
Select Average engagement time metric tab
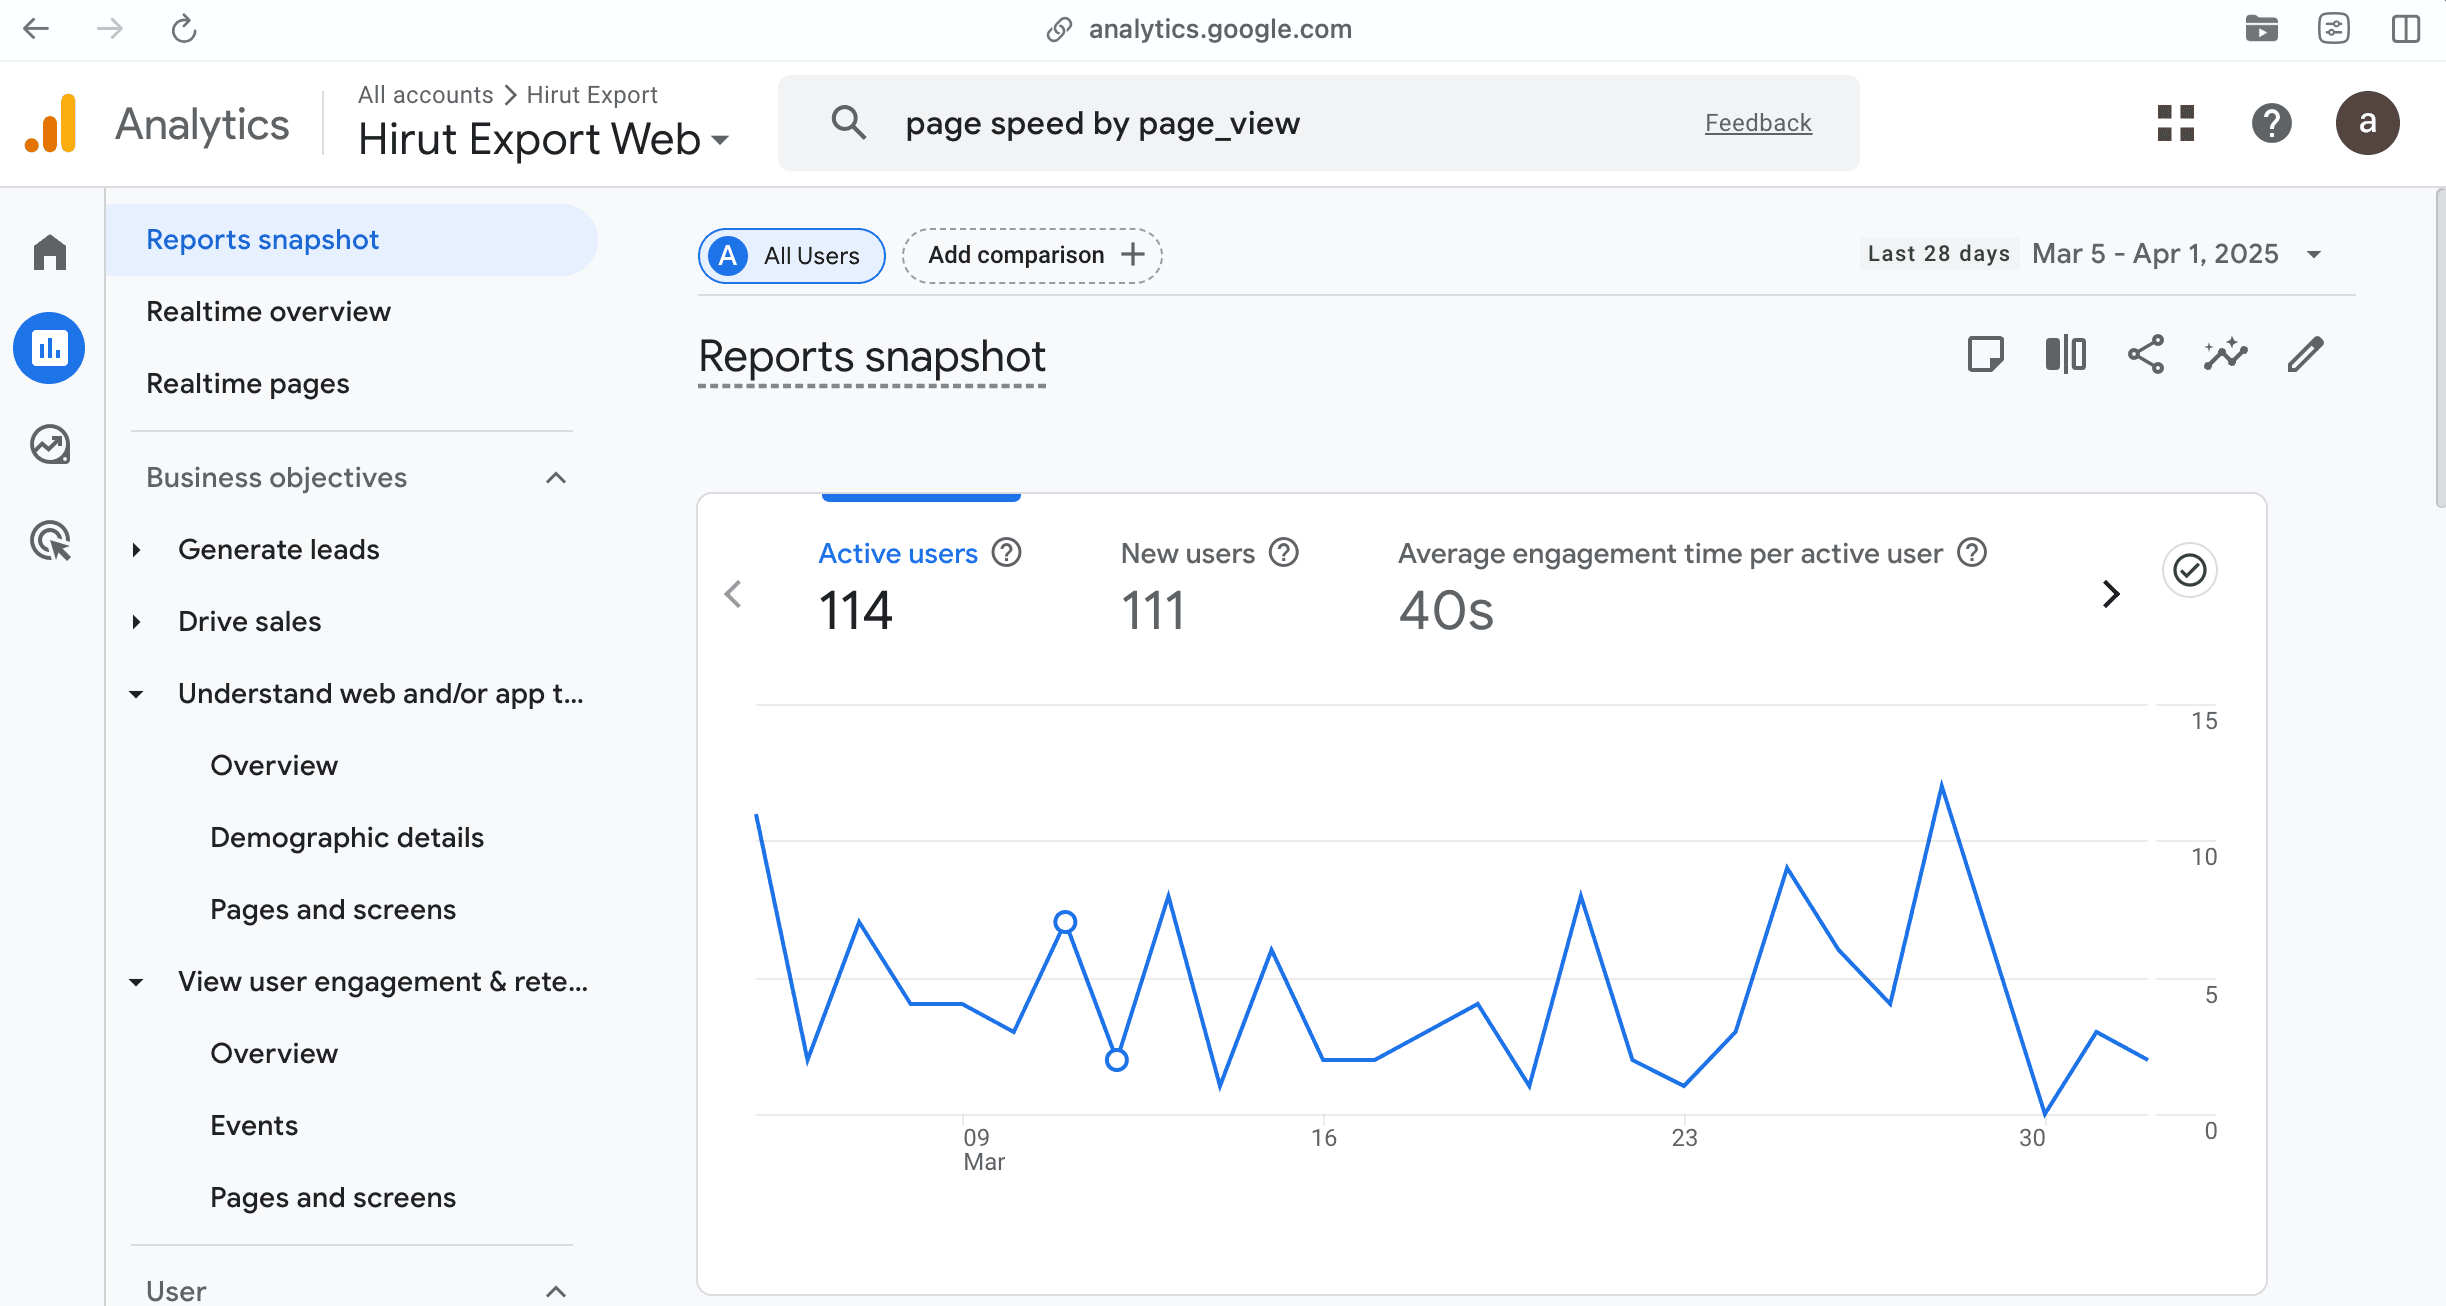coord(1692,584)
